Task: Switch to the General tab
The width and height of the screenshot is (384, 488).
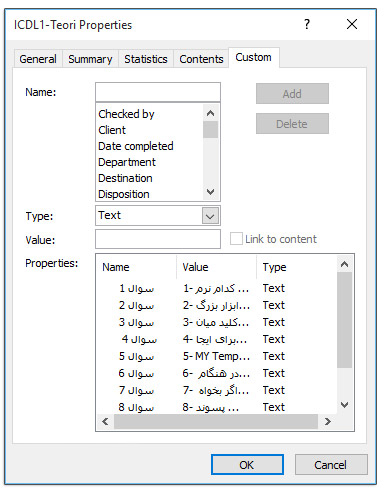Action: [x=38, y=59]
